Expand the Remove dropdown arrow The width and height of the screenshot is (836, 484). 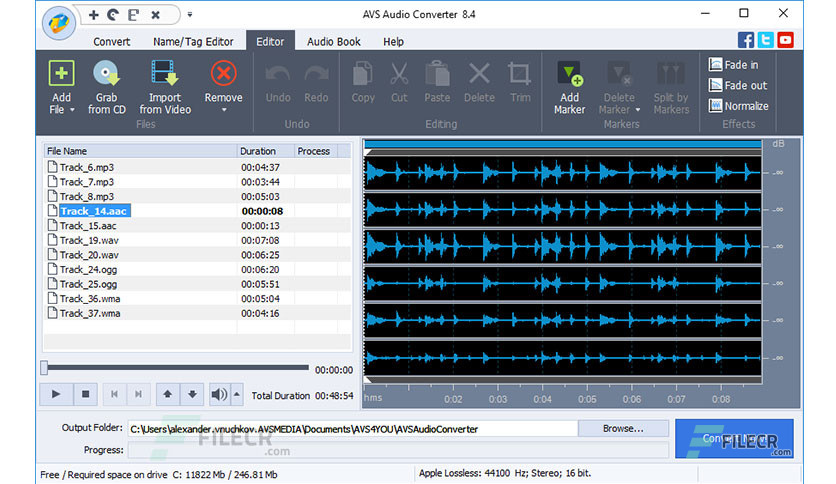pyautogui.click(x=224, y=110)
